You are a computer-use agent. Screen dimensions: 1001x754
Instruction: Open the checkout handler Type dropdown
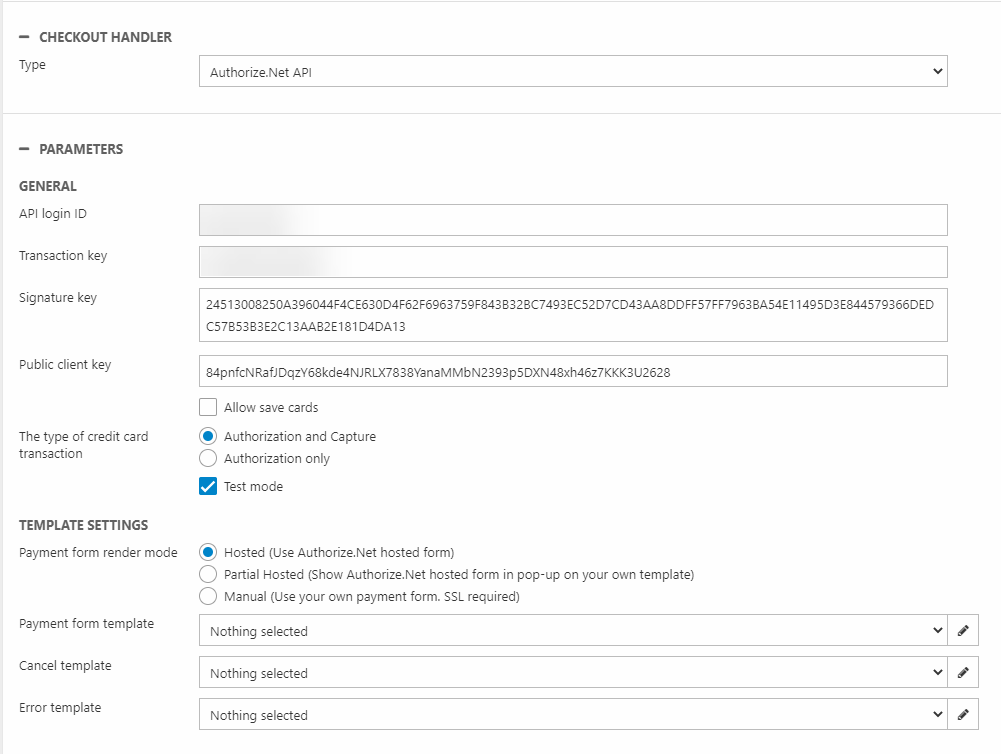click(x=572, y=72)
